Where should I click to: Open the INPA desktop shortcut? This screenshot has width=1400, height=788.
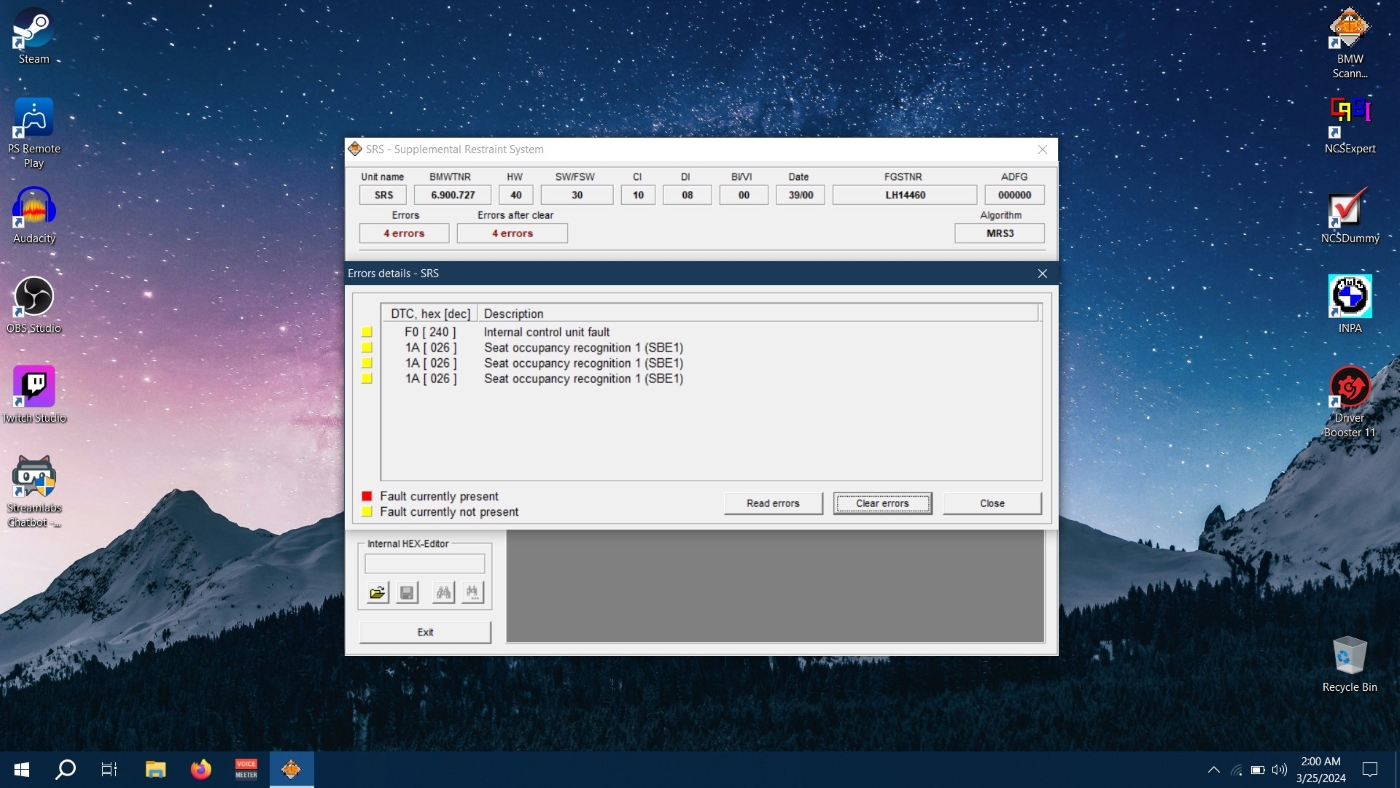1349,303
